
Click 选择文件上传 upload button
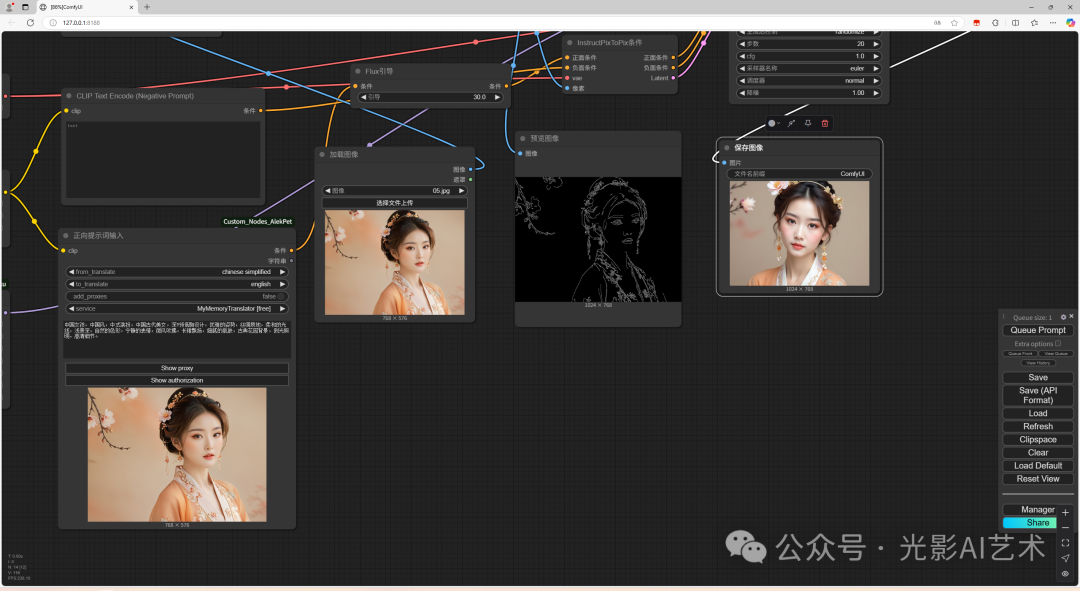click(395, 203)
